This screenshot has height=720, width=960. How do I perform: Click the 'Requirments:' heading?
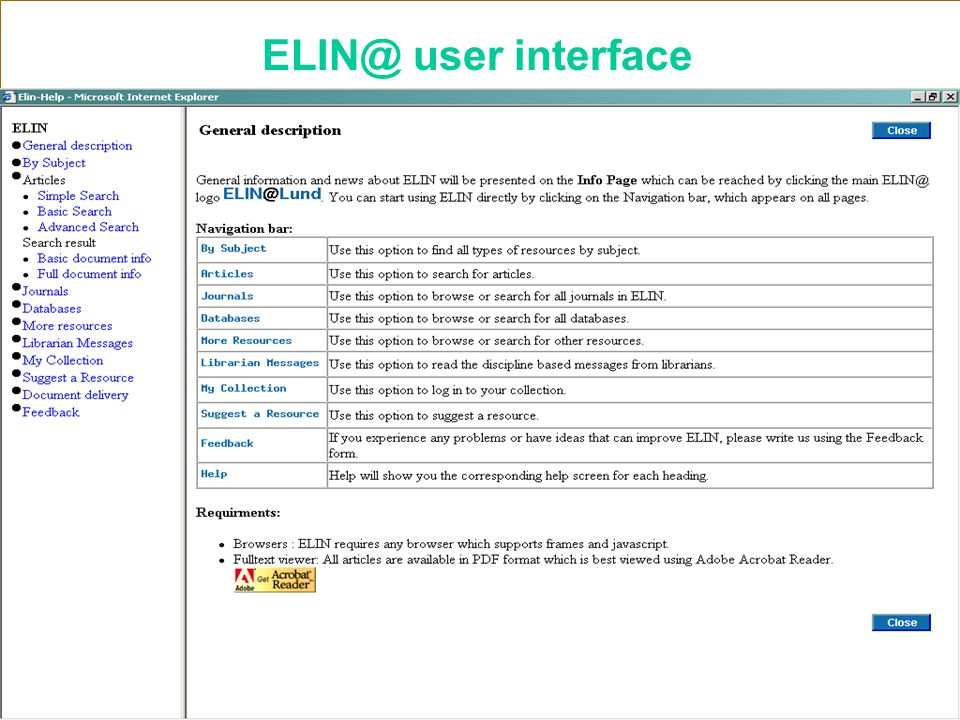click(238, 512)
